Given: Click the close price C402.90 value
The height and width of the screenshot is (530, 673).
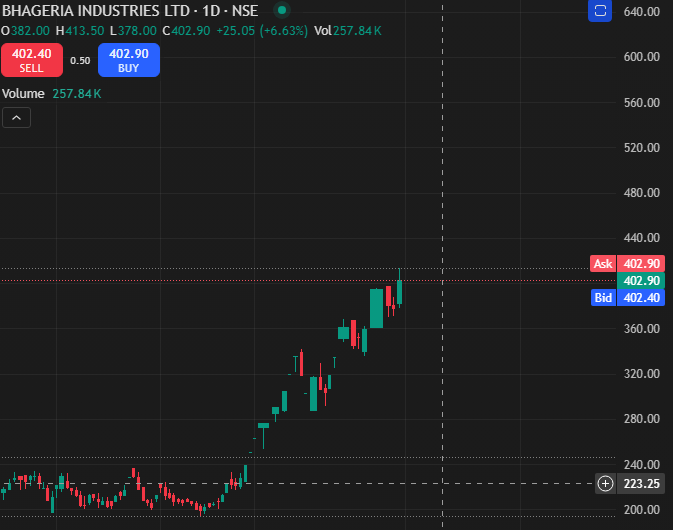Looking at the screenshot, I should (186, 31).
